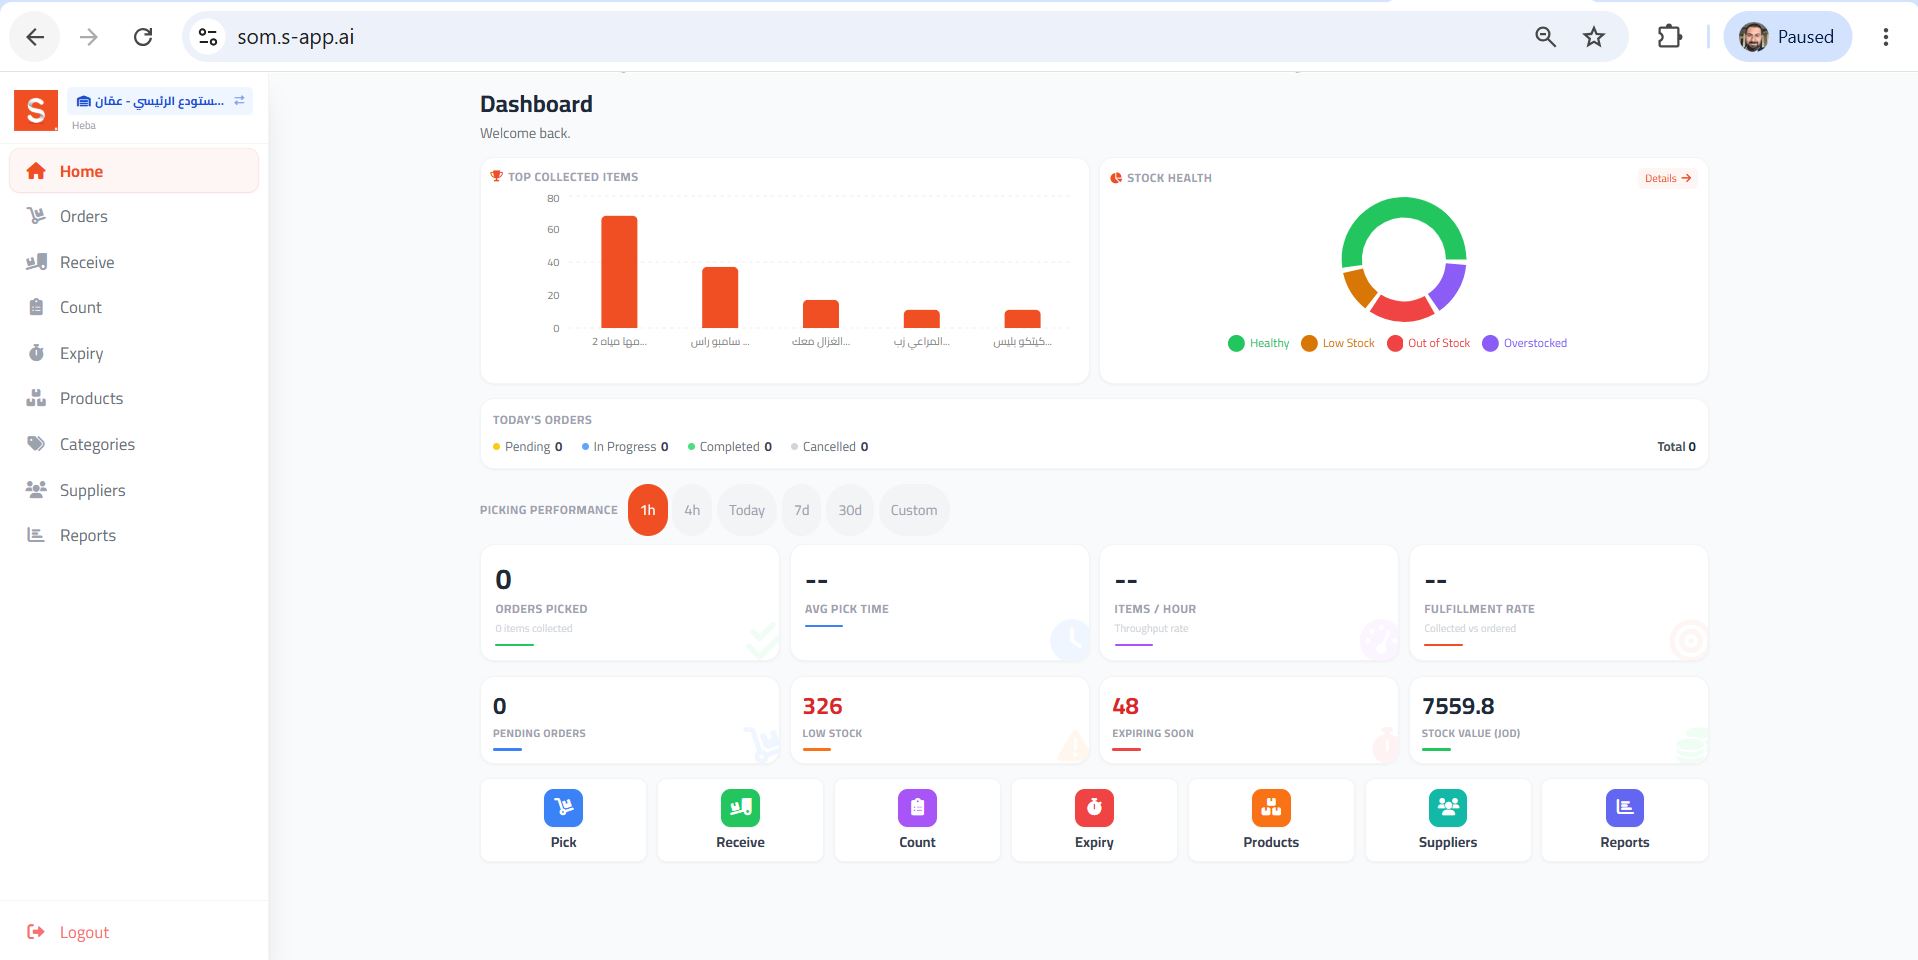
Task: Select the 7d performance range
Action: [x=802, y=510]
